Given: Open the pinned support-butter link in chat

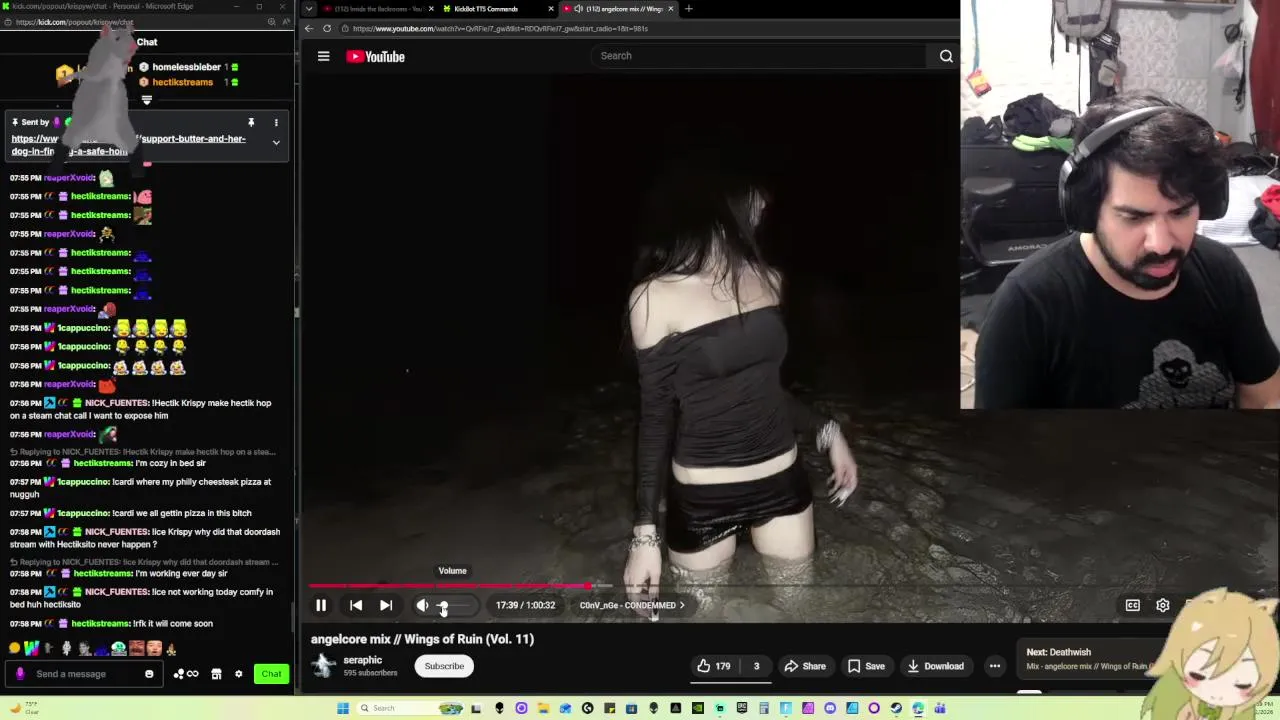Looking at the screenshot, I should tap(128, 145).
